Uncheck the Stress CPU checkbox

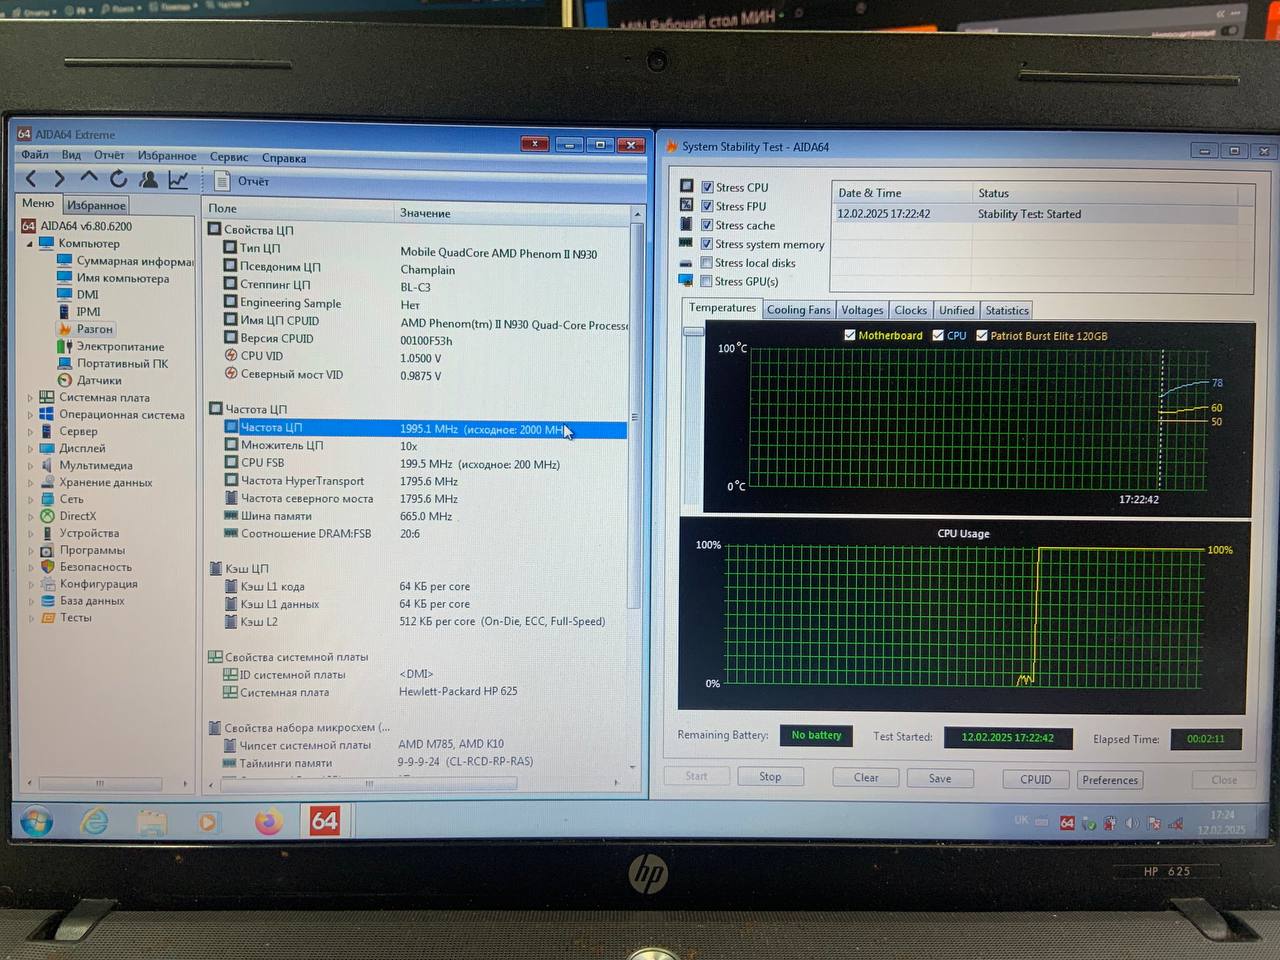[x=707, y=187]
